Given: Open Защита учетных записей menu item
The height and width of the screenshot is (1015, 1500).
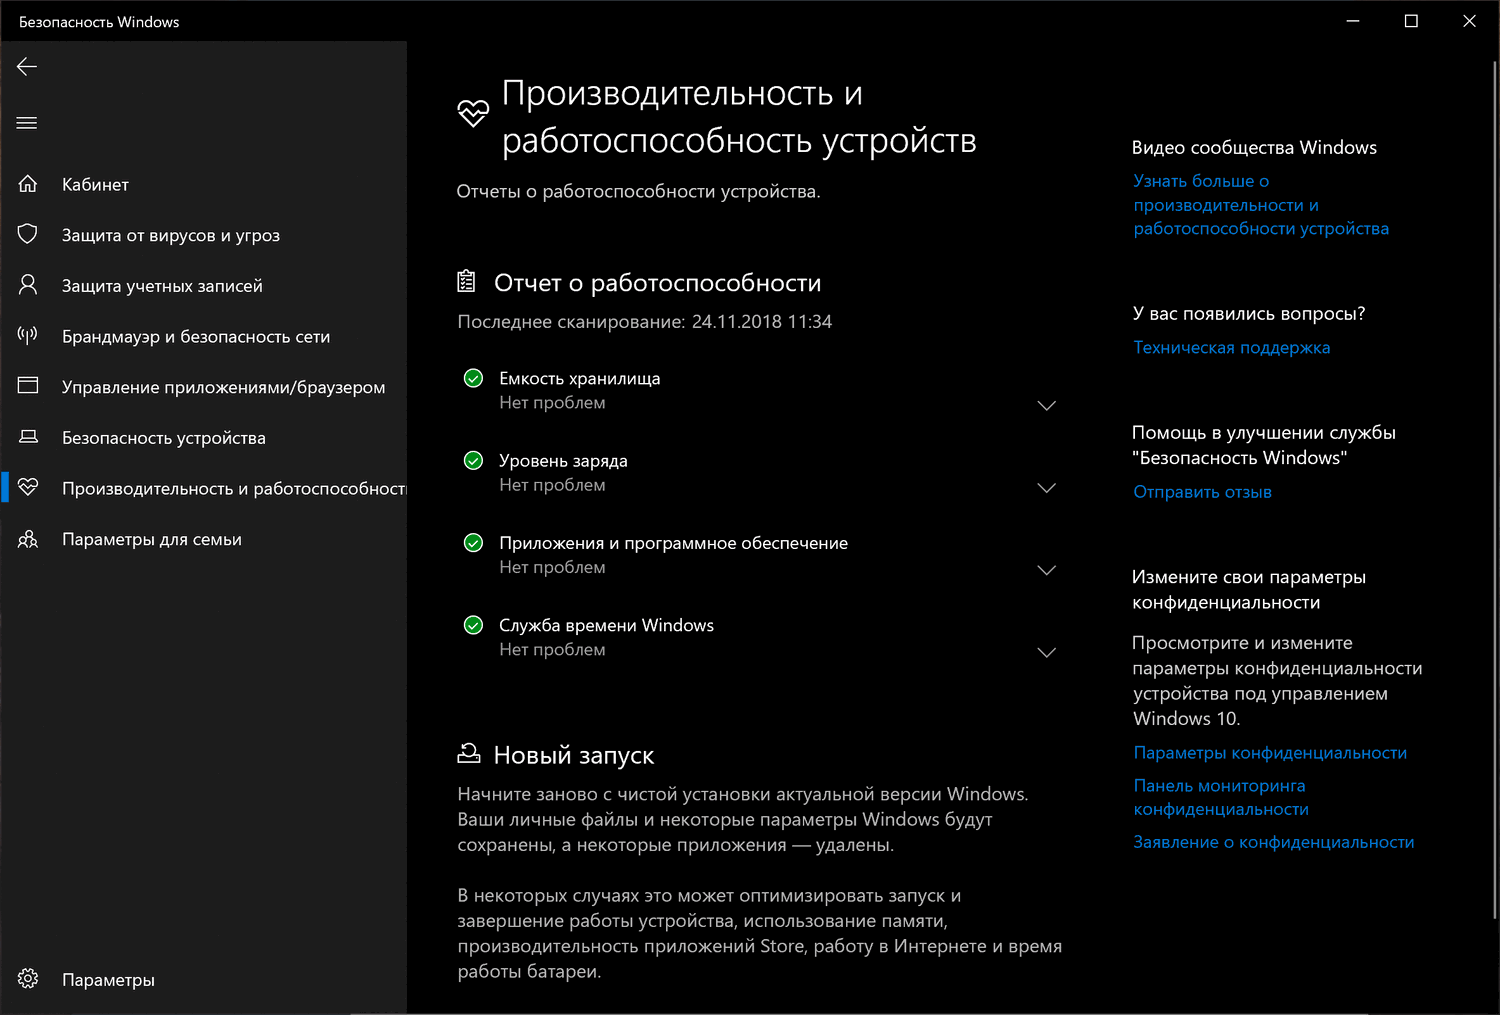Looking at the screenshot, I should point(162,286).
